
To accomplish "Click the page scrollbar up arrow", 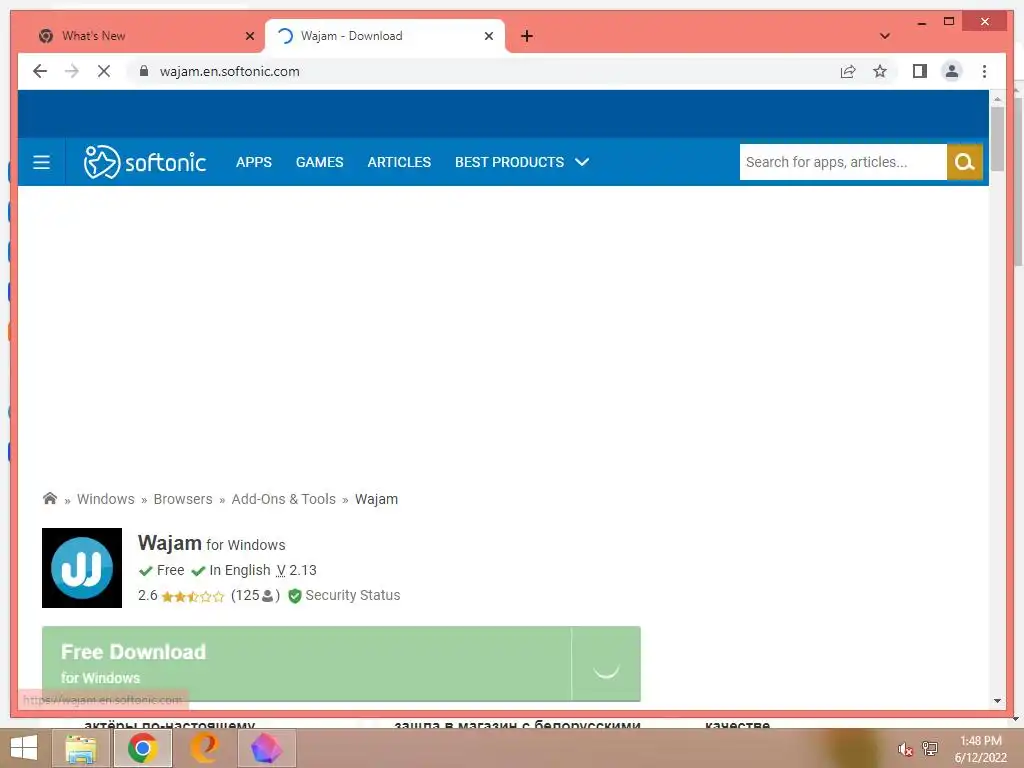I will pyautogui.click(x=997, y=99).
